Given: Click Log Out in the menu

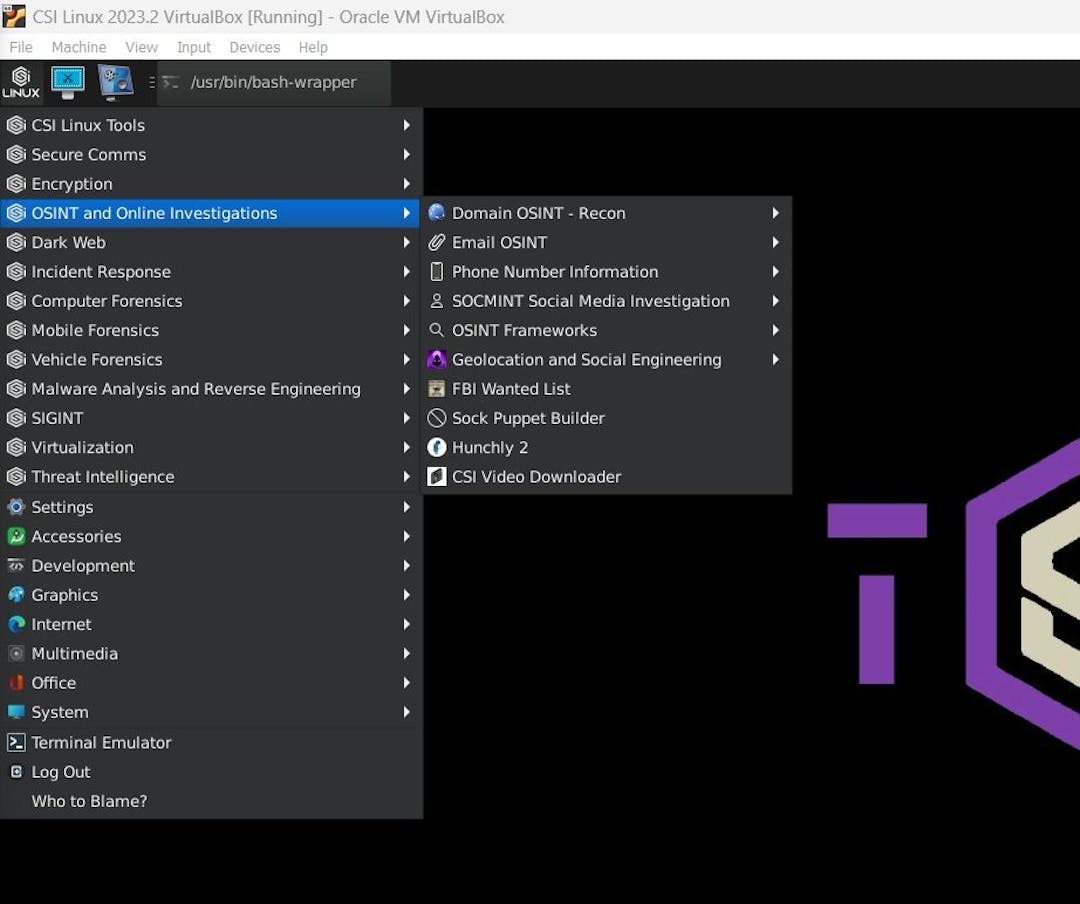Looking at the screenshot, I should pos(61,772).
